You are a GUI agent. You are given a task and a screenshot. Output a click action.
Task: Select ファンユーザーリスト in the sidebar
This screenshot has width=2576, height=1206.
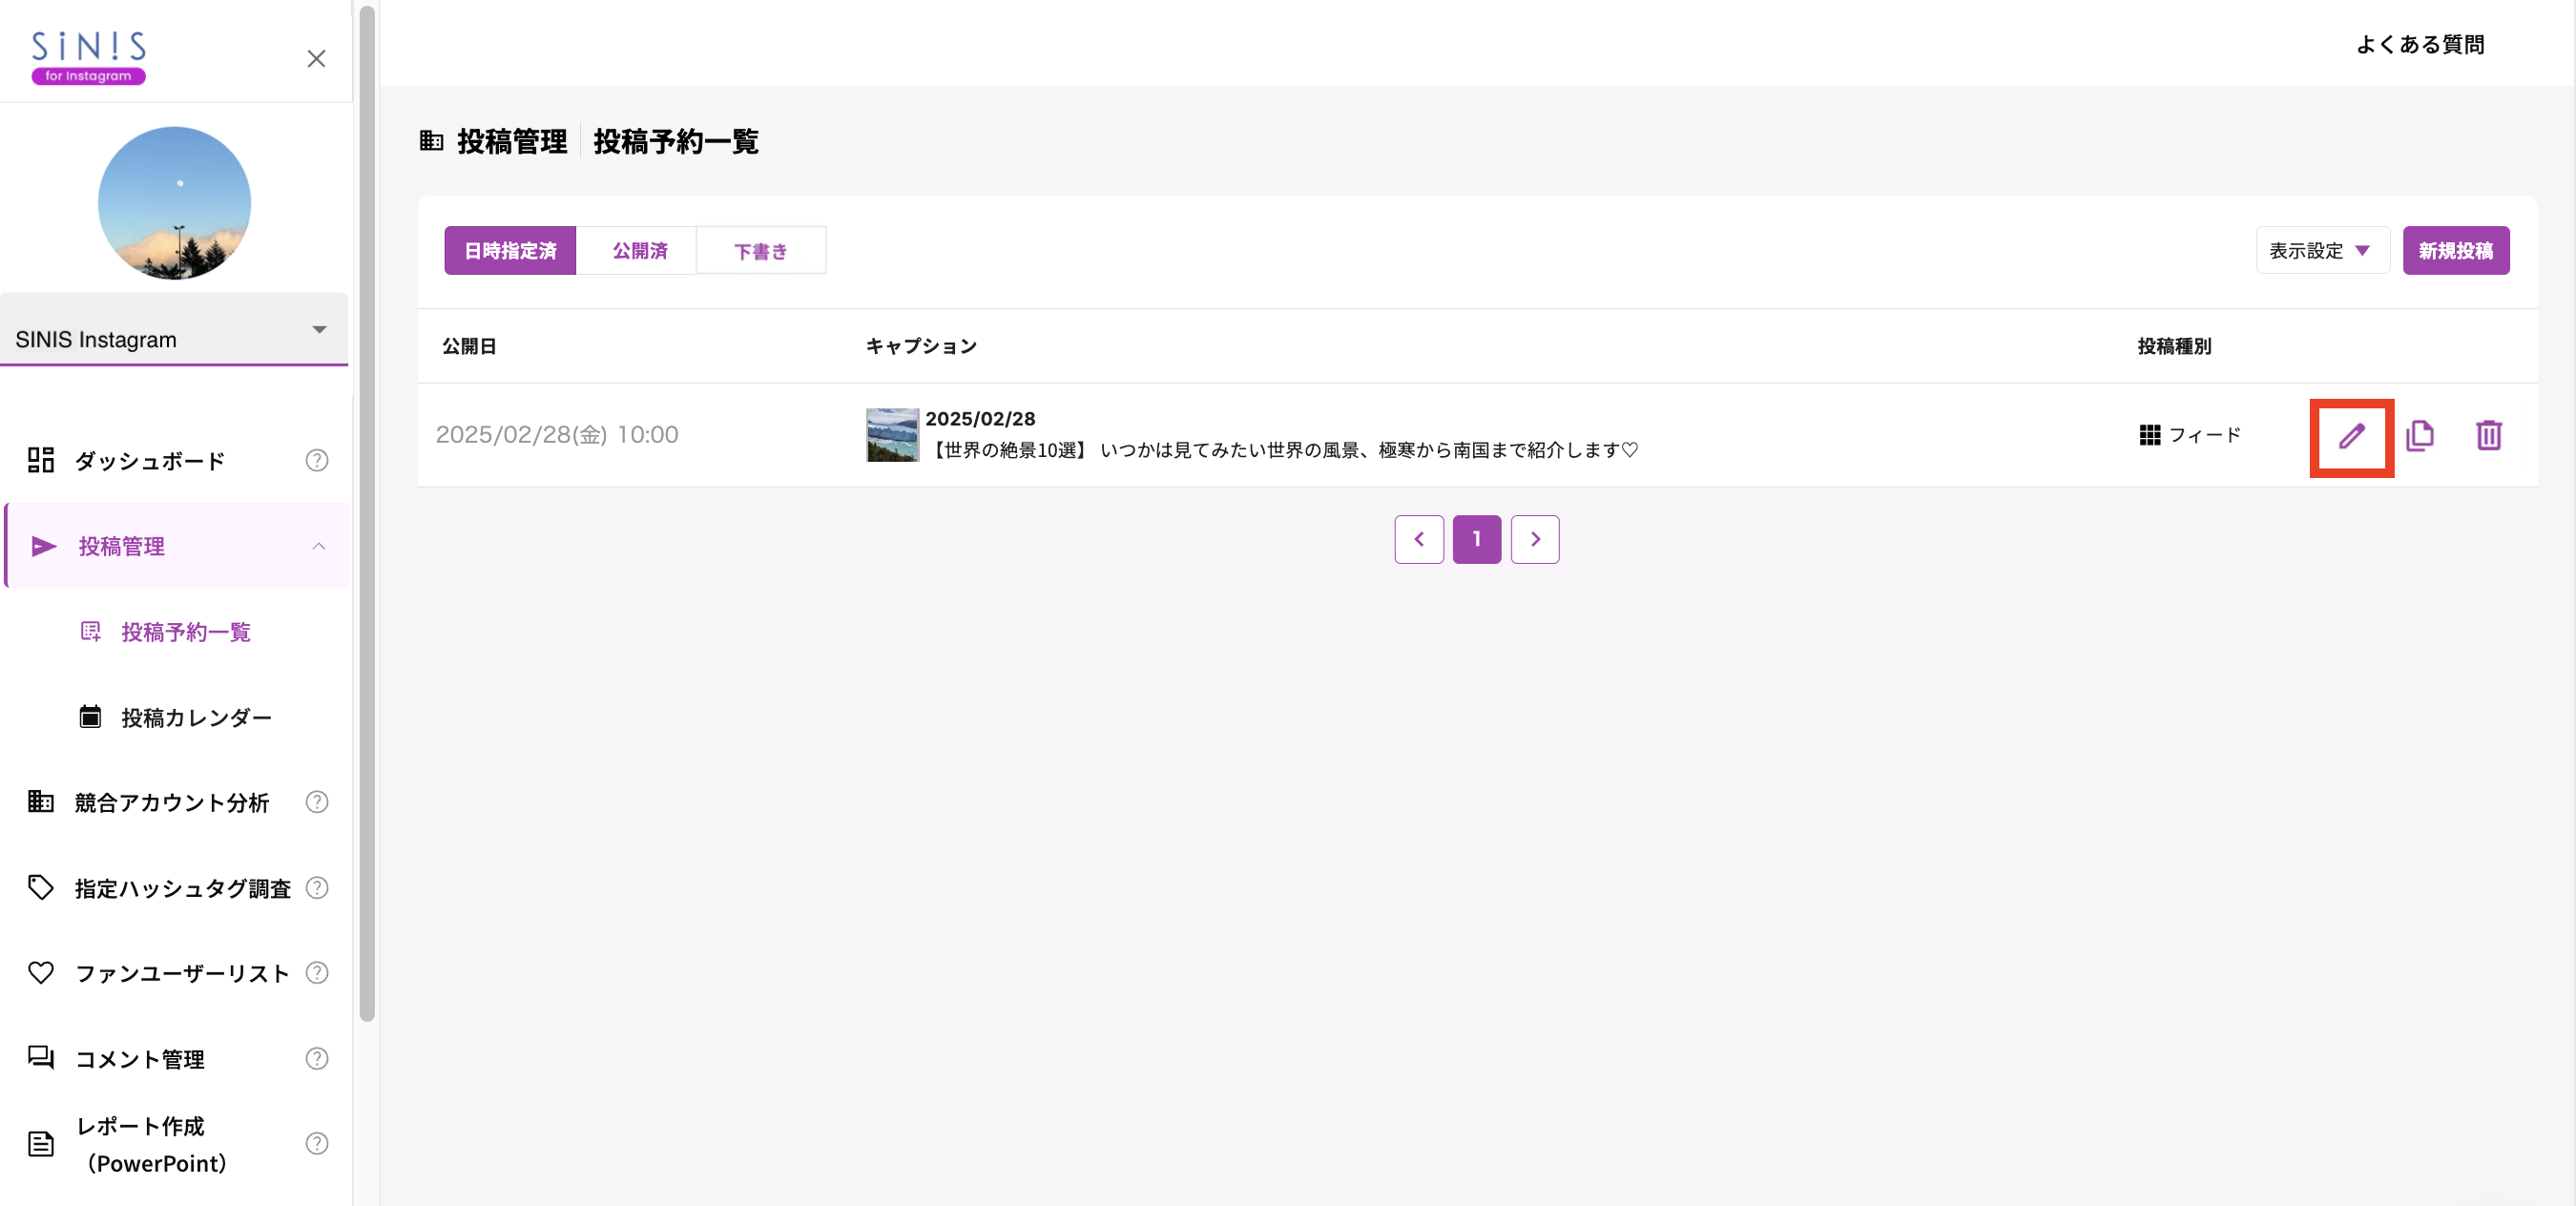[180, 973]
